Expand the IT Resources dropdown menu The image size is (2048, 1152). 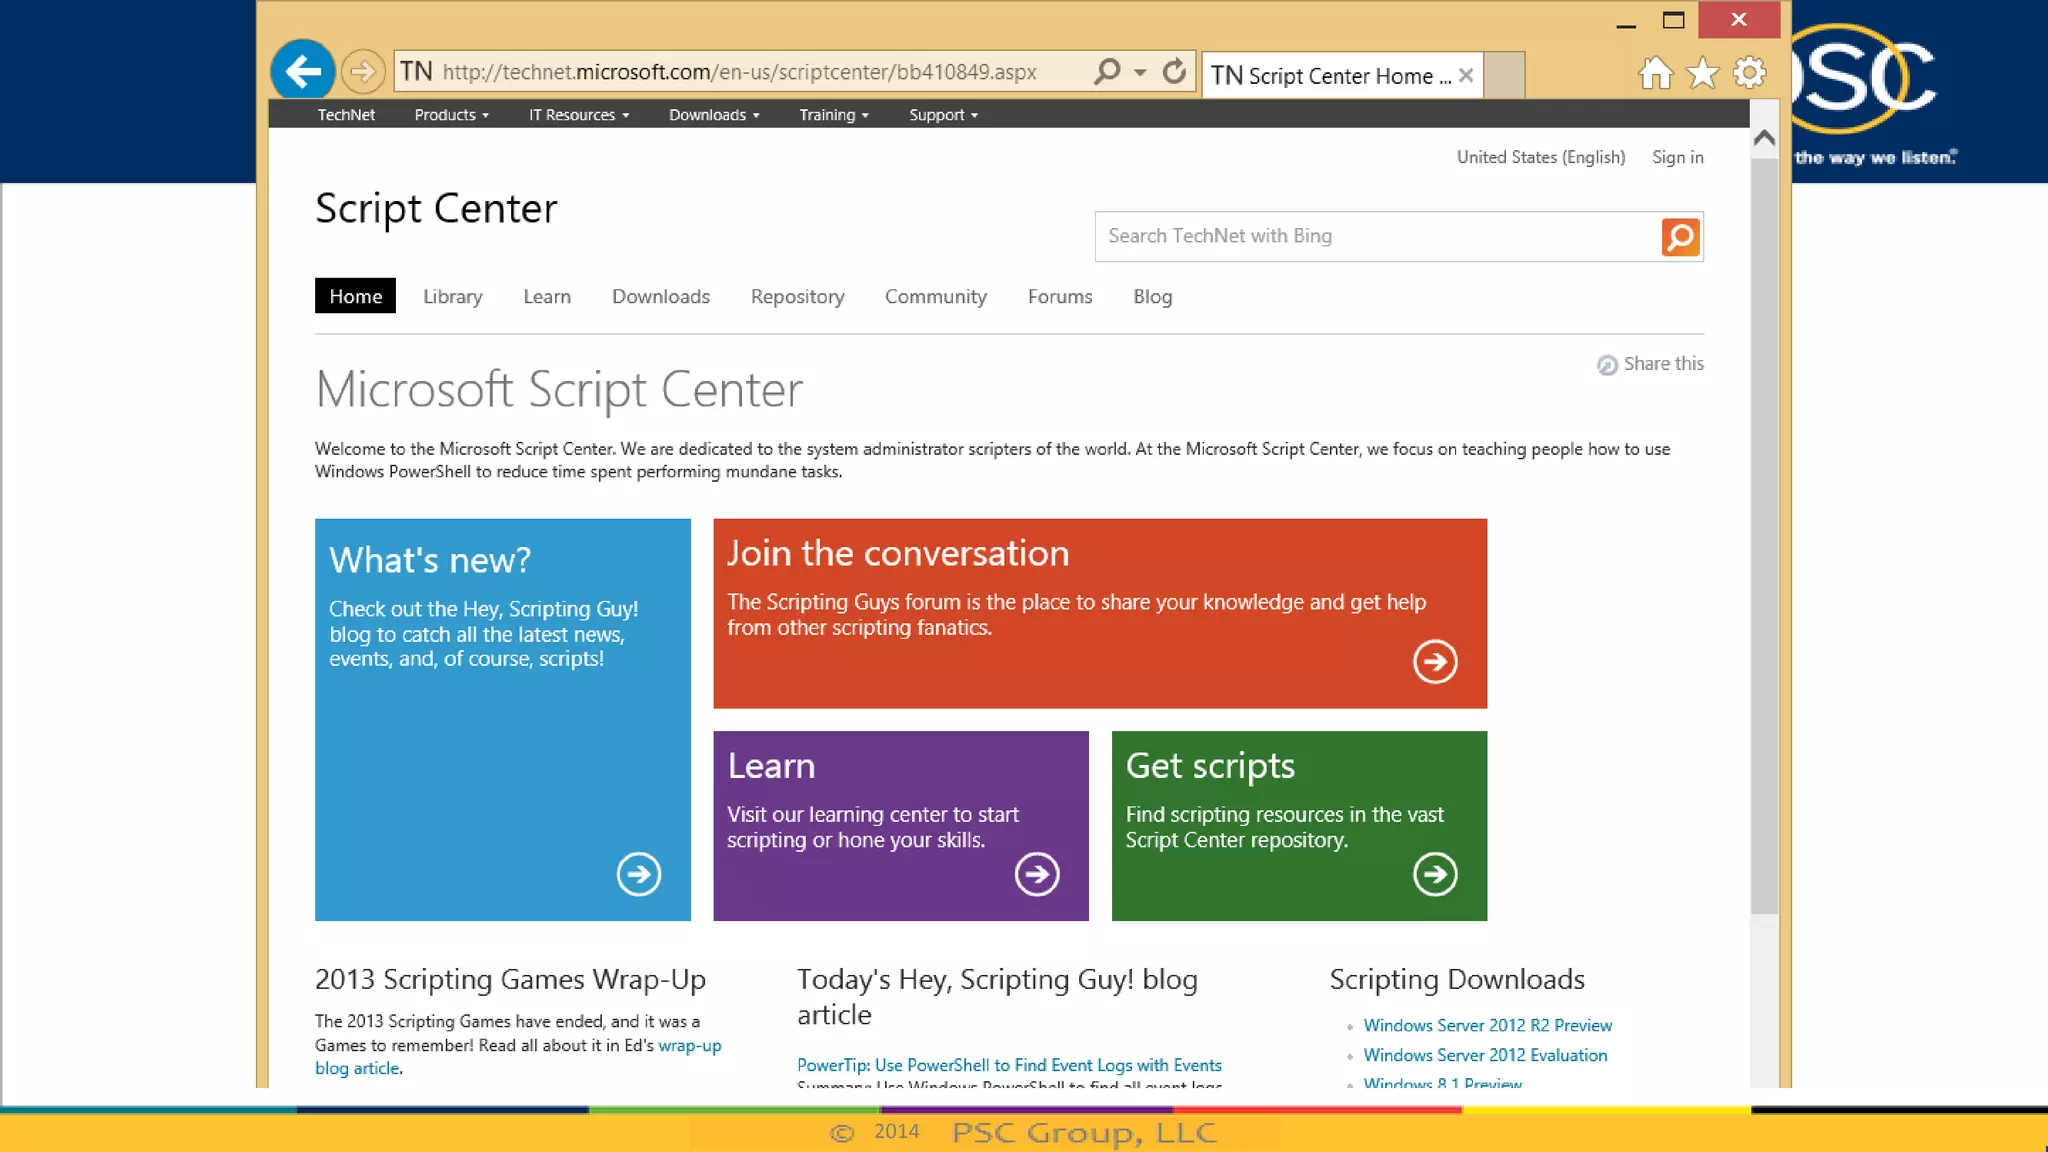[x=578, y=115]
